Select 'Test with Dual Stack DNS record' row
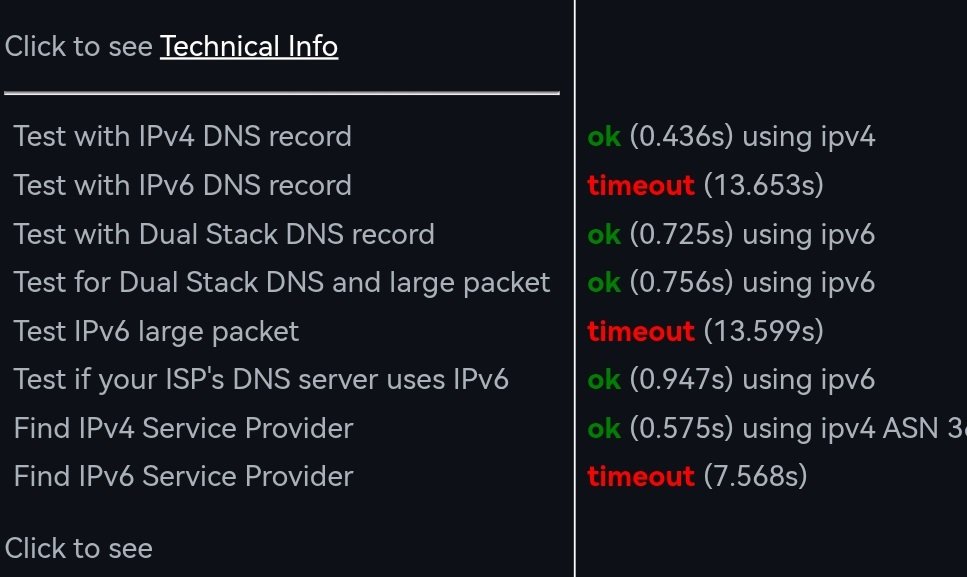967x577 pixels. [224, 235]
